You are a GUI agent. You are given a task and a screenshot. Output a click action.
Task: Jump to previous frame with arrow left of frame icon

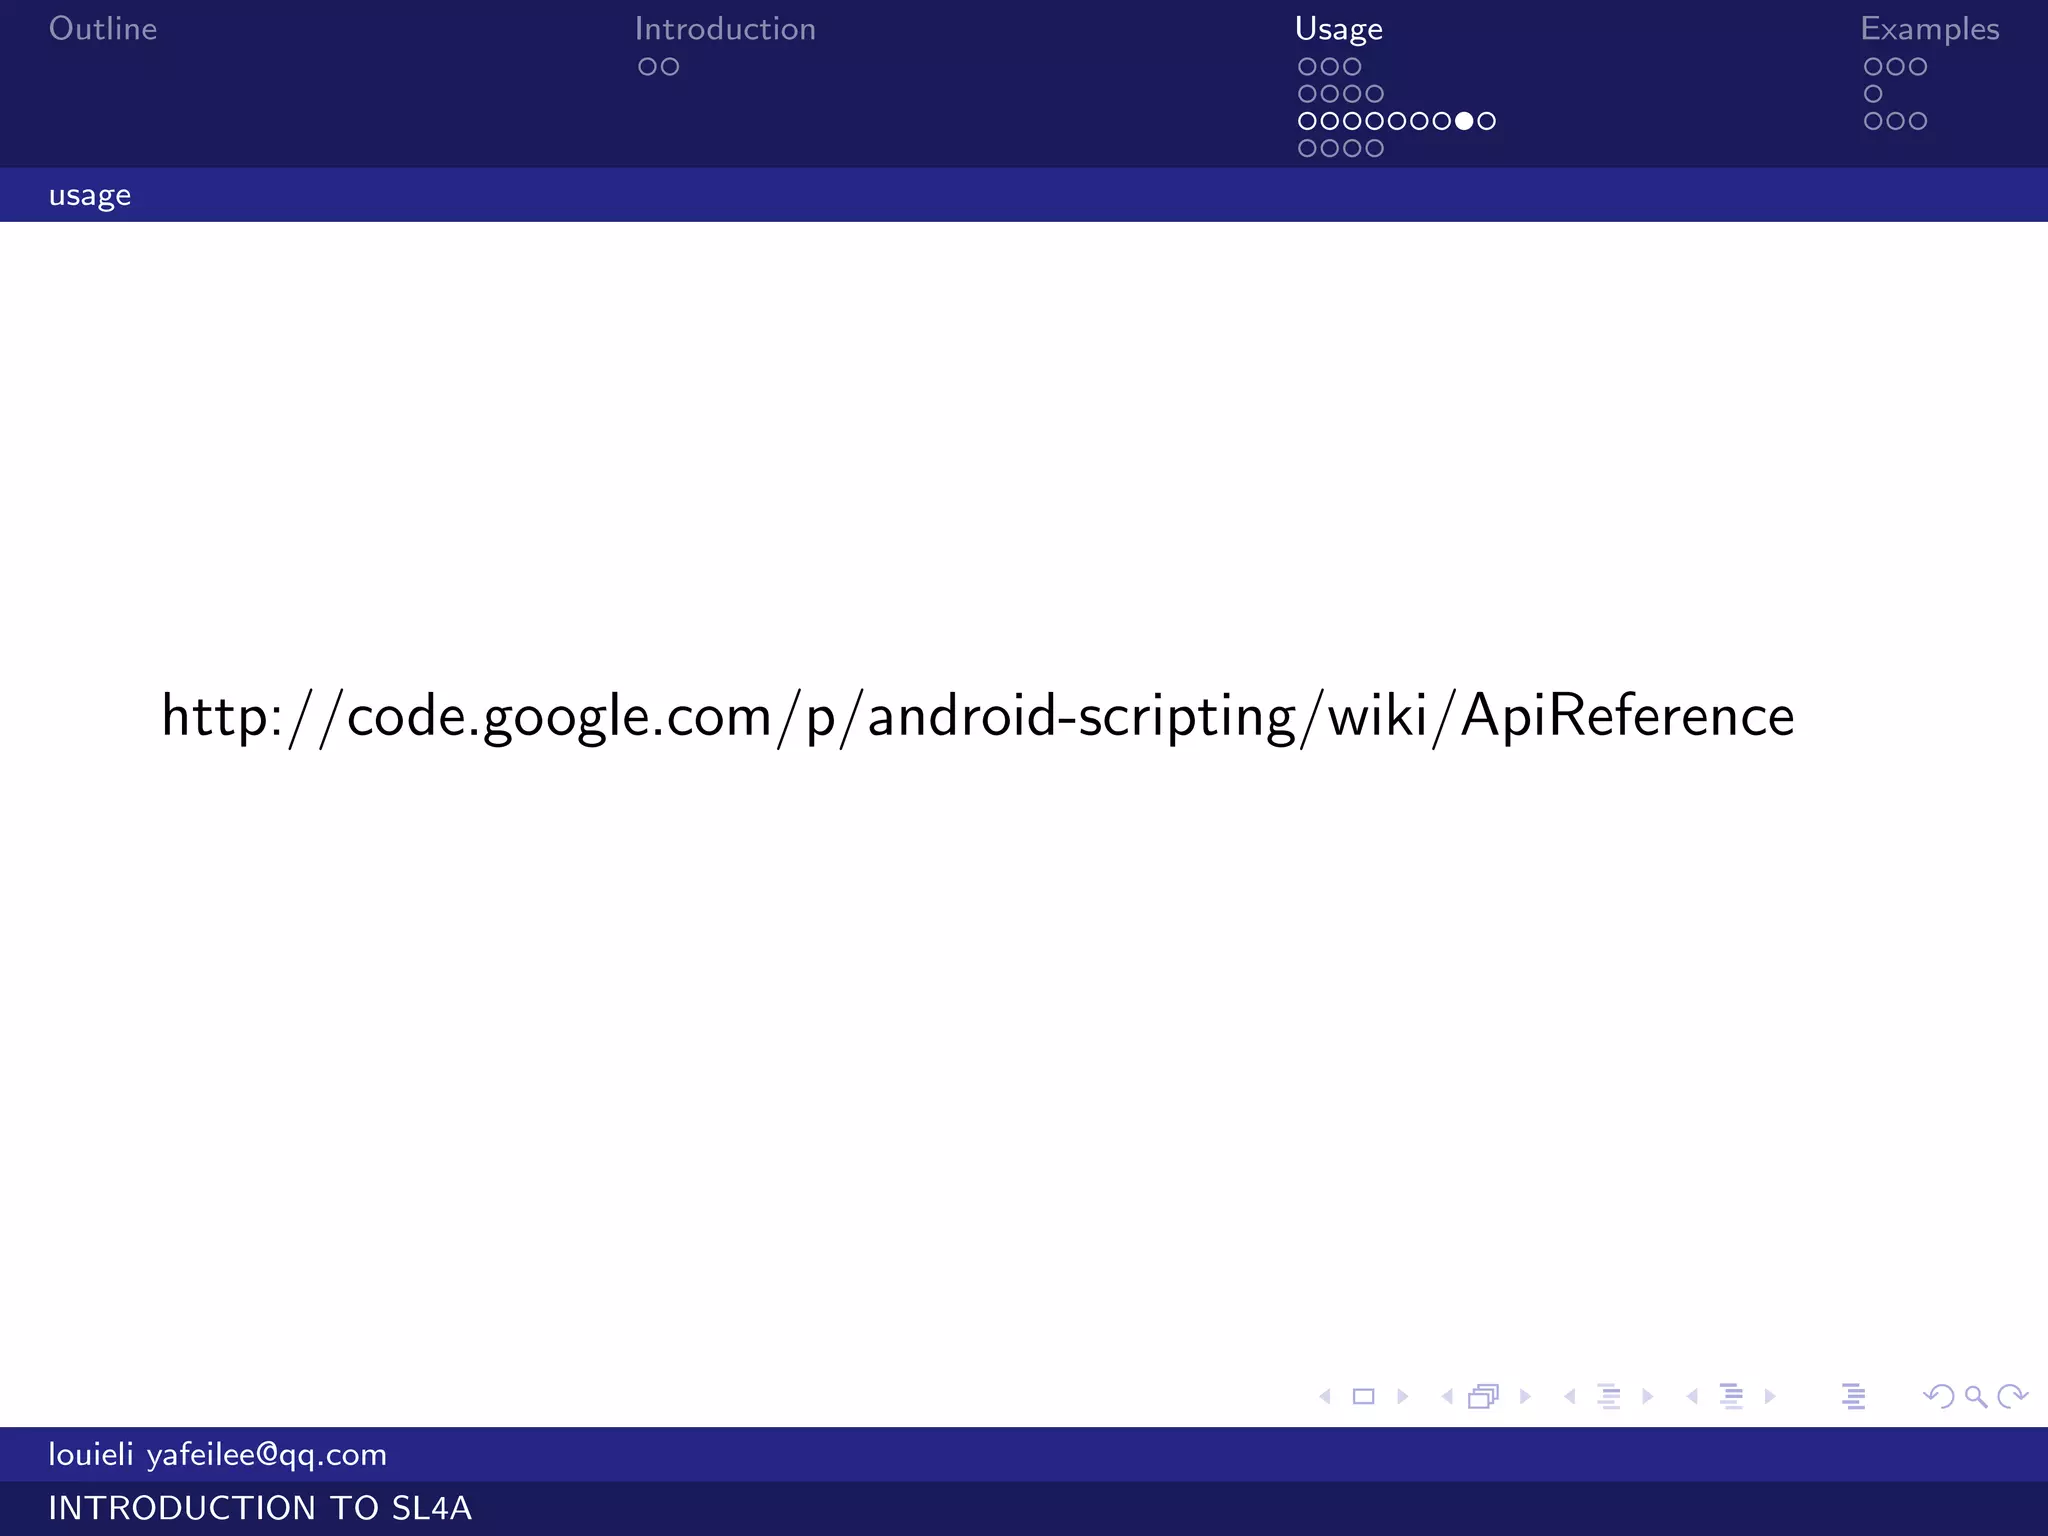tap(1447, 1396)
